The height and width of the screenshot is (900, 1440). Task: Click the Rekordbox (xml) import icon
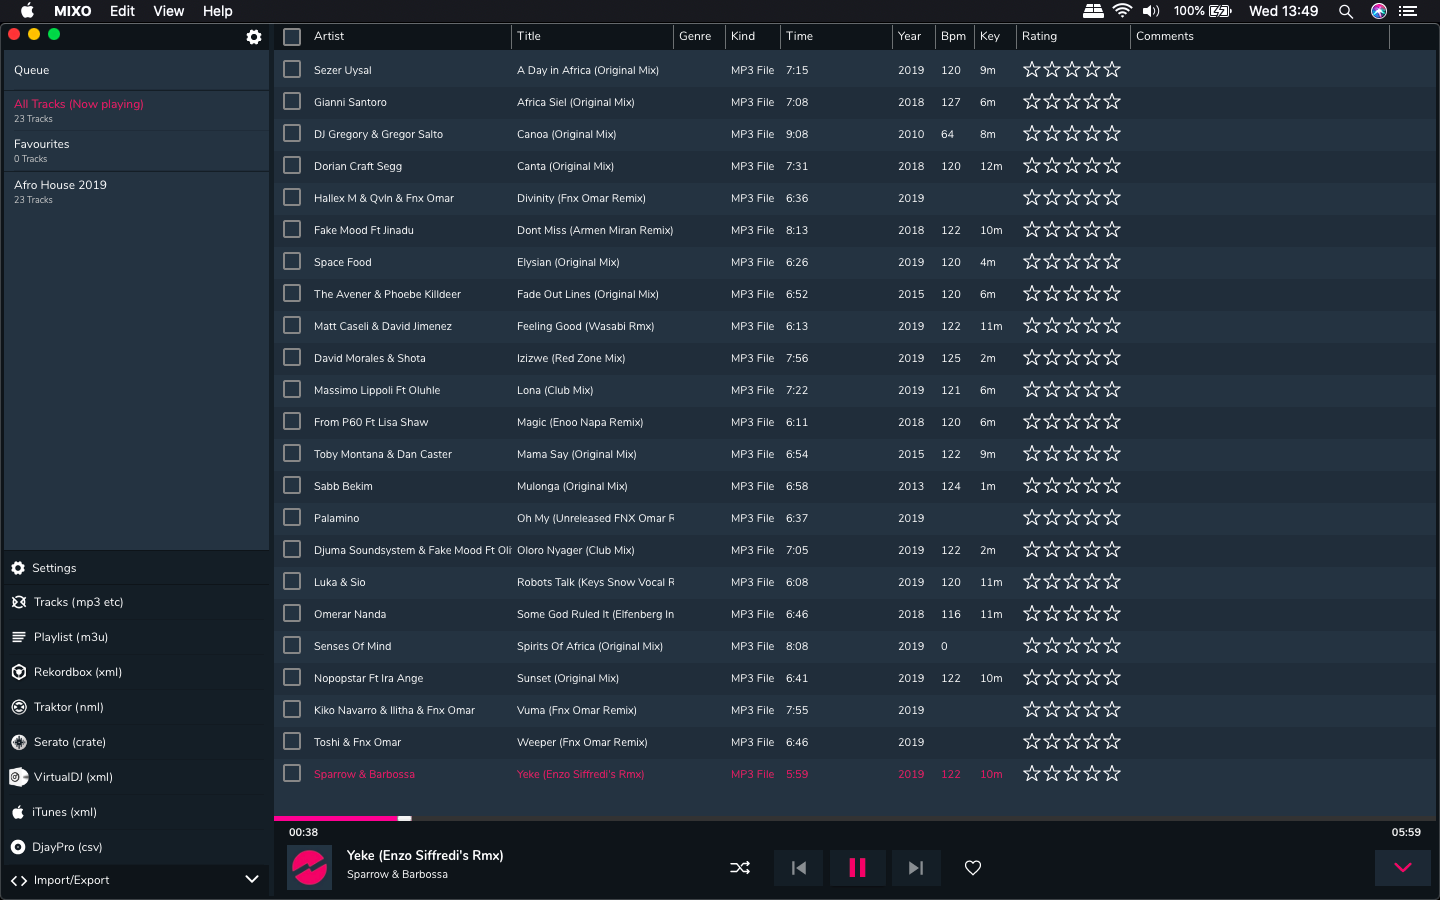[x=19, y=672]
